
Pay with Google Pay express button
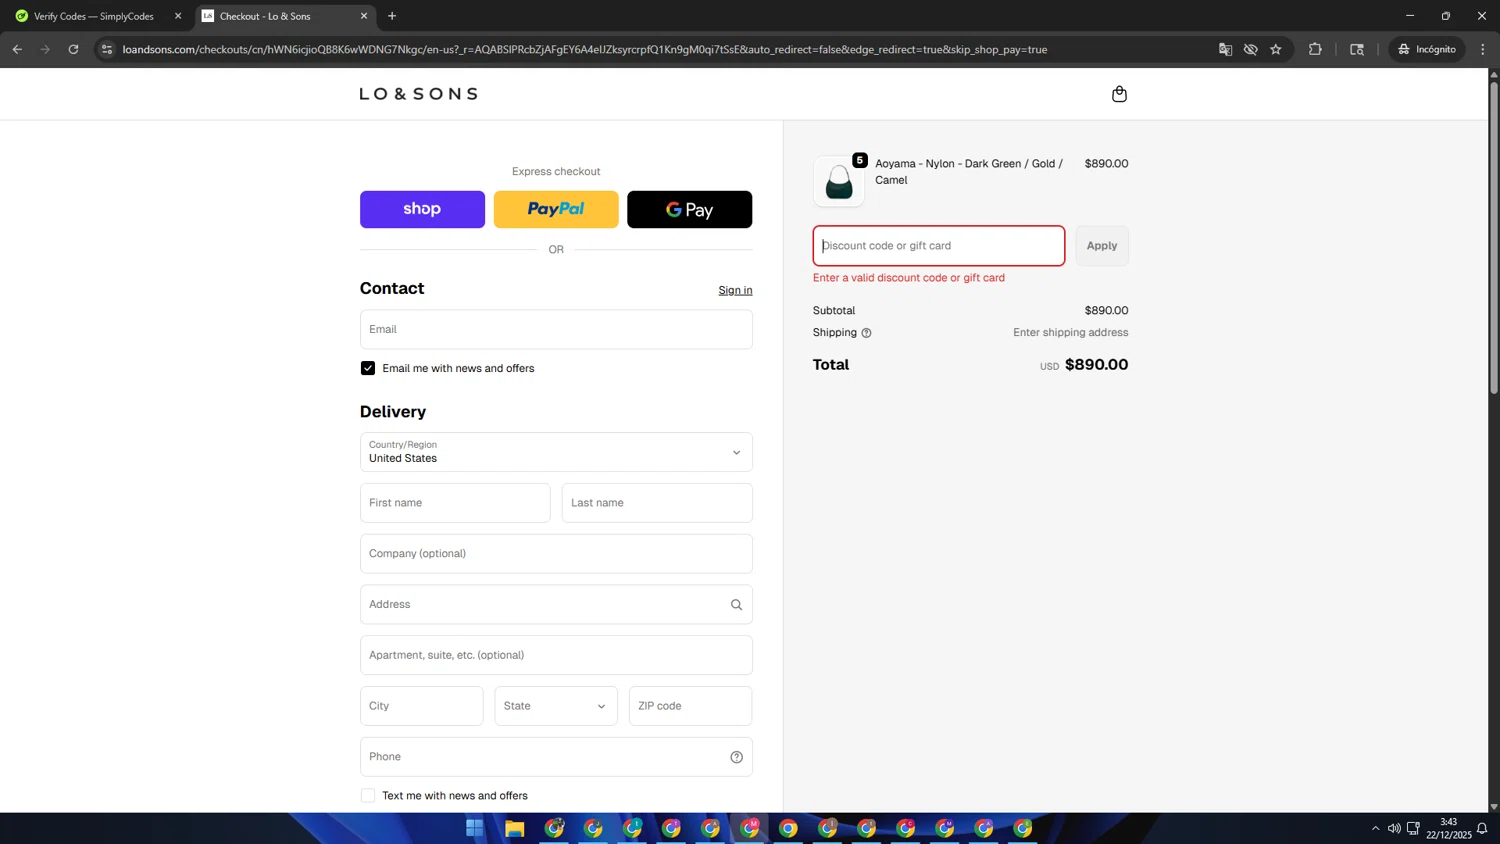(689, 209)
